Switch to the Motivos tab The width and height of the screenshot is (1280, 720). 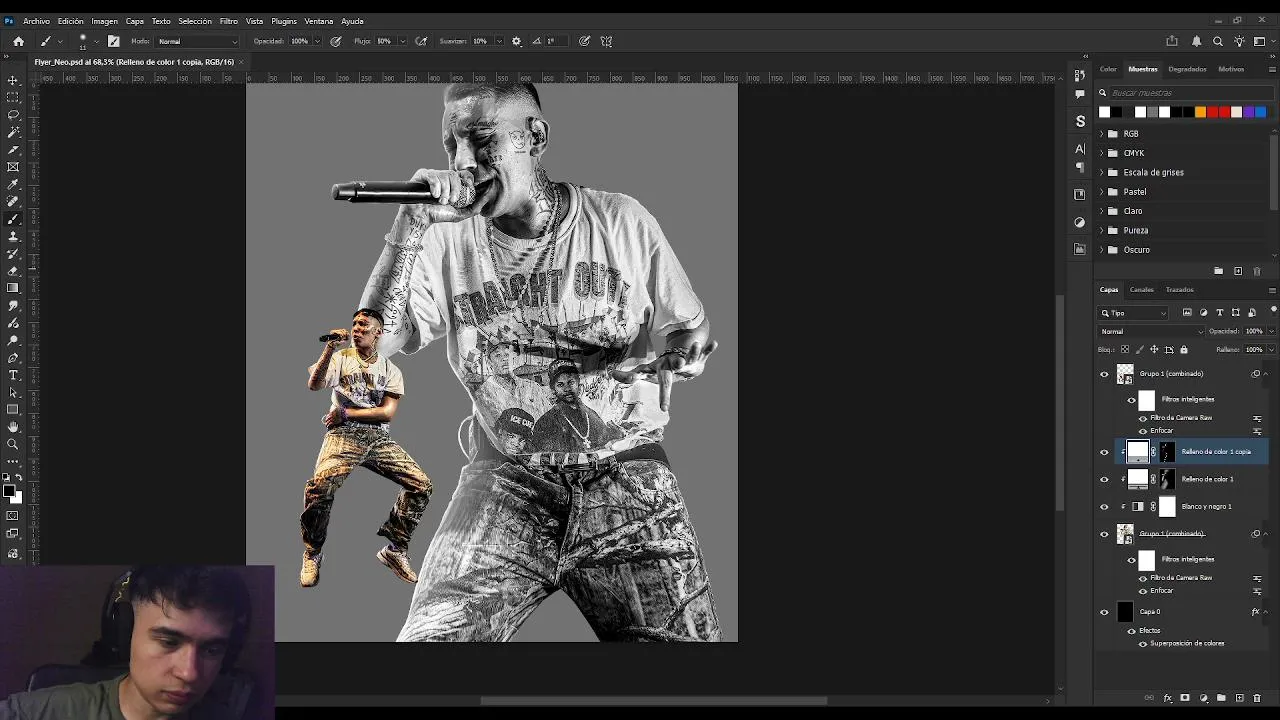[x=1231, y=69]
